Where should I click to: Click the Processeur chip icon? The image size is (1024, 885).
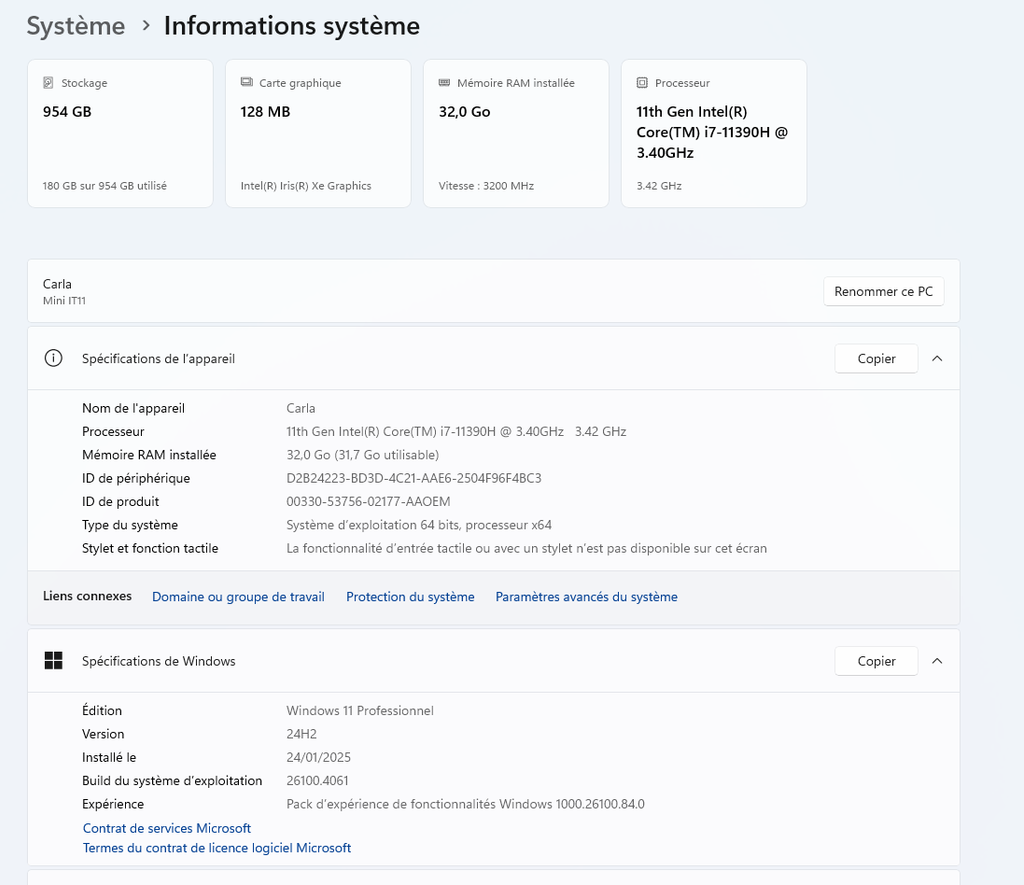click(642, 82)
